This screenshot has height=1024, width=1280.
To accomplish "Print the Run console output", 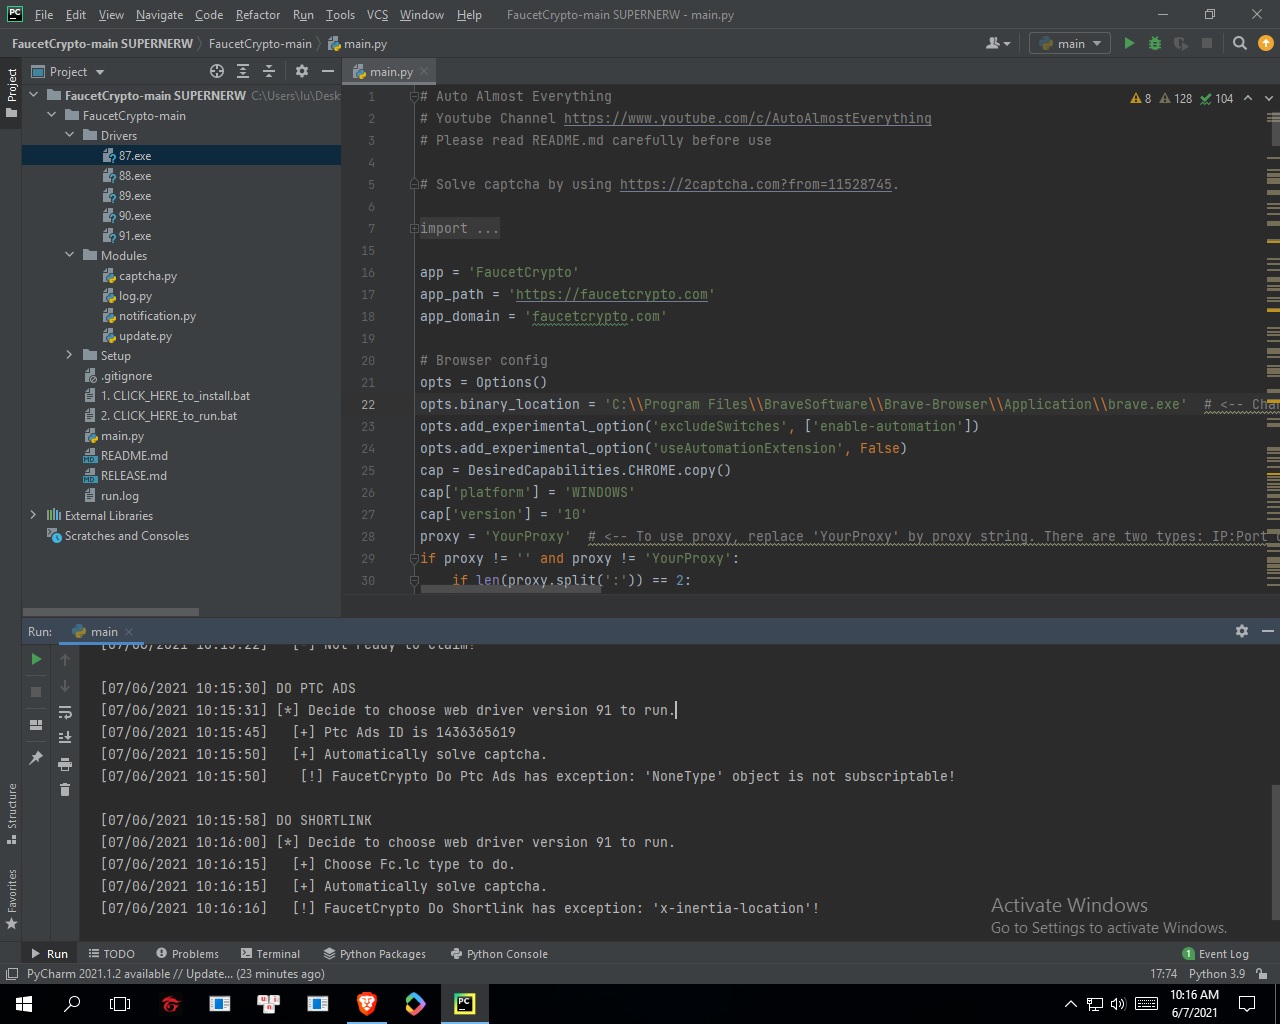I will pyautogui.click(x=65, y=764).
